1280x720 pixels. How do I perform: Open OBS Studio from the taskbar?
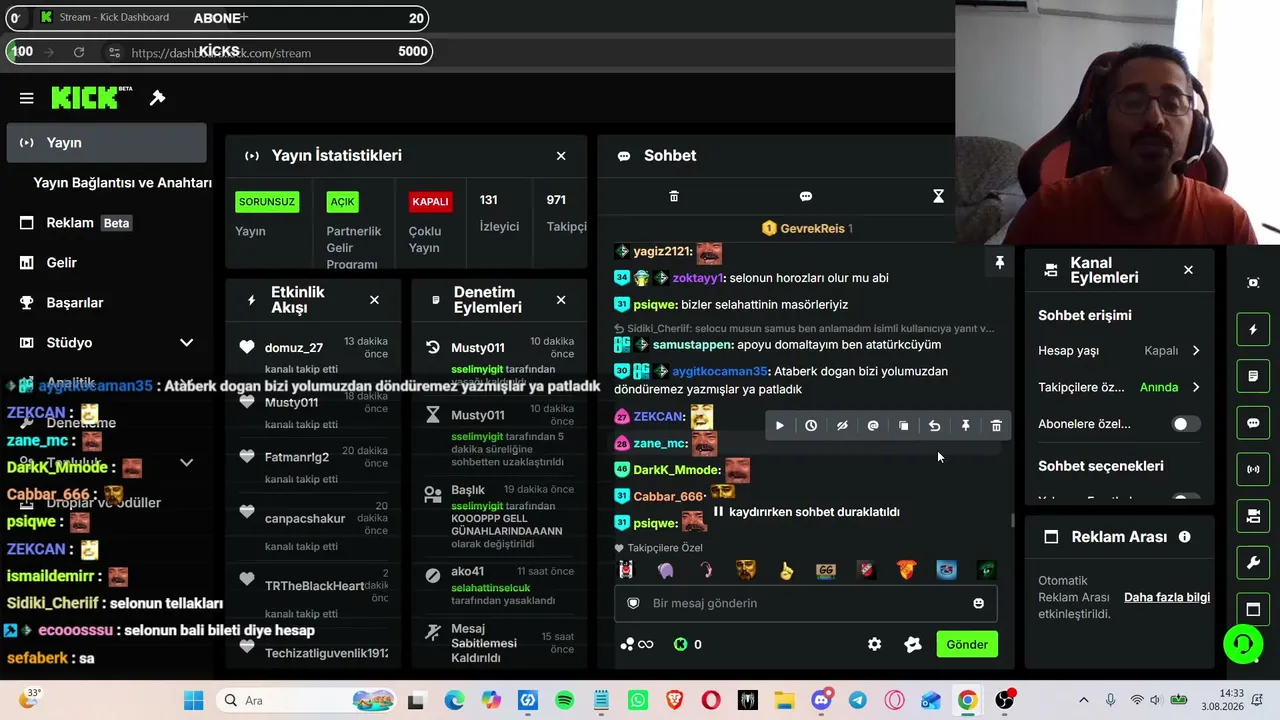coord(1004,700)
